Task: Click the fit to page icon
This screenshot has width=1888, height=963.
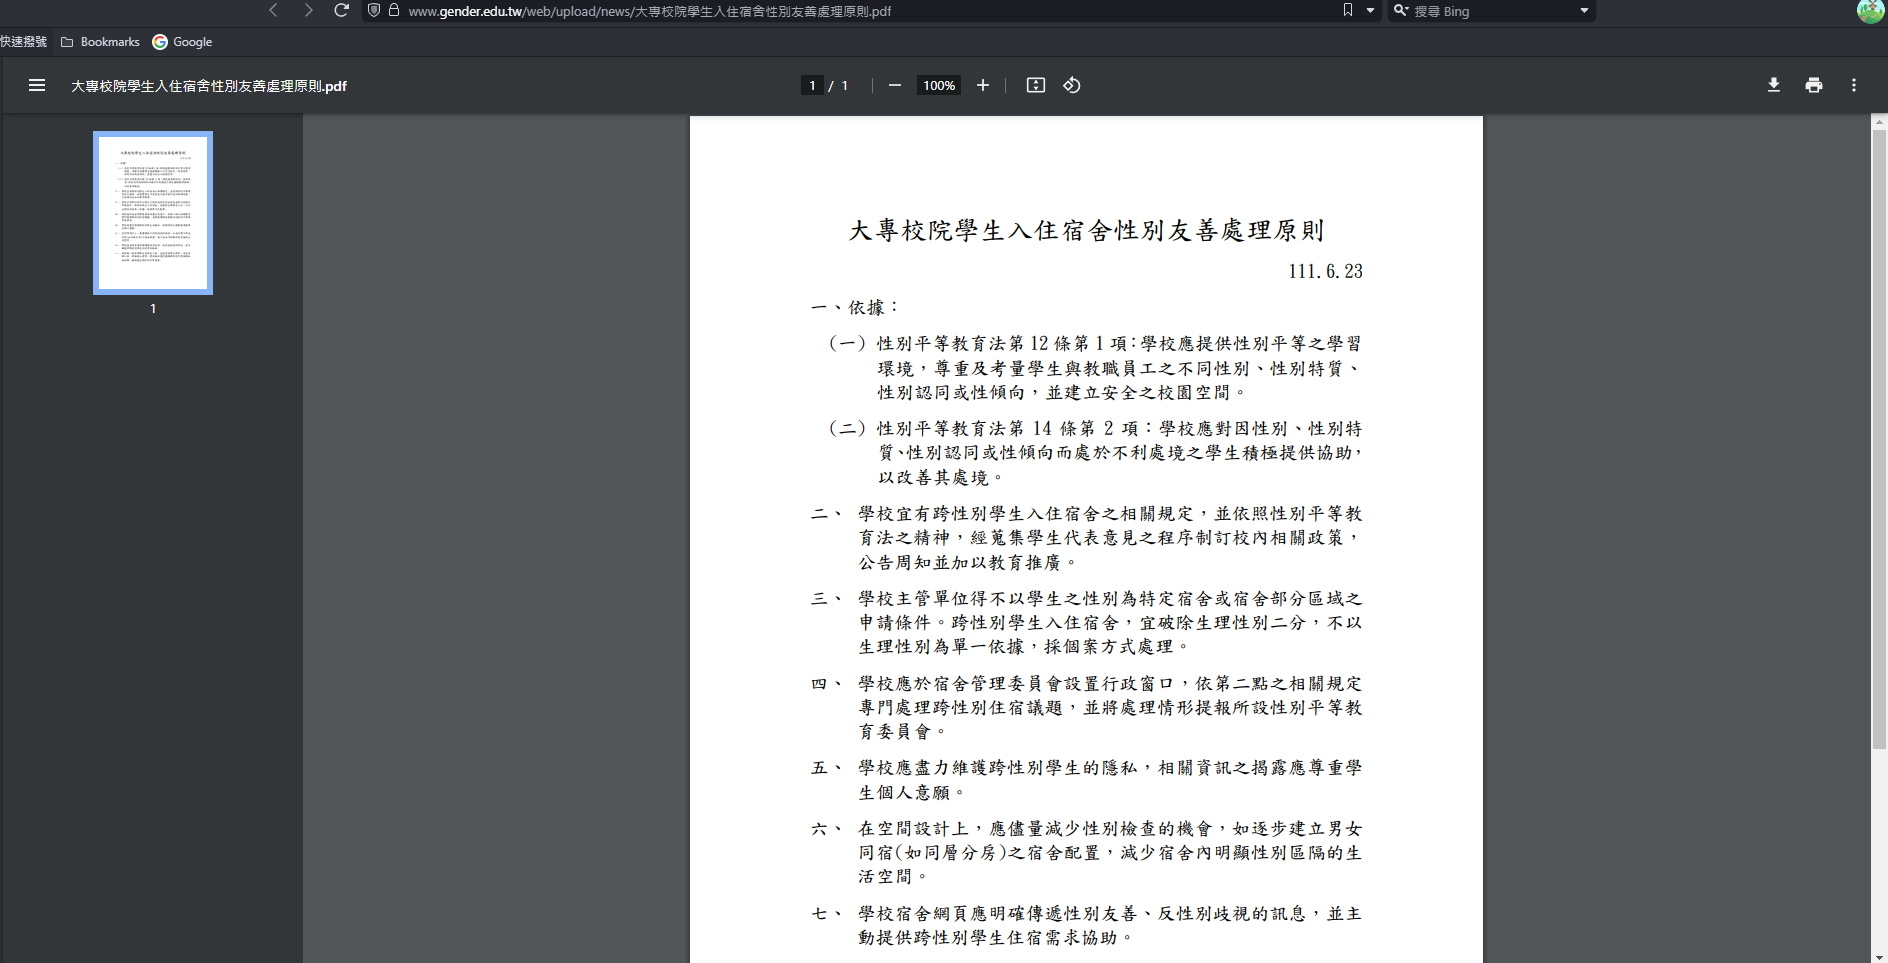Action: click(x=1036, y=85)
